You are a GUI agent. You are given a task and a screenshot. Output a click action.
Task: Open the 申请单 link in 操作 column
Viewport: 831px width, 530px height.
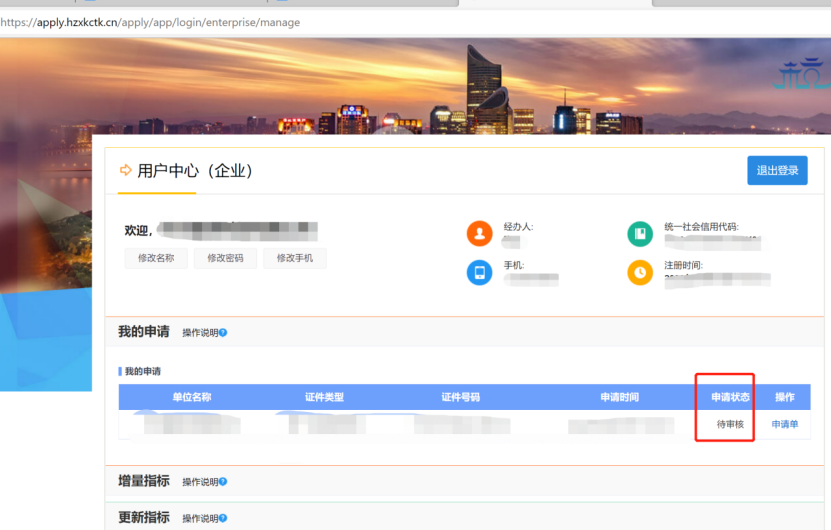[x=785, y=425]
